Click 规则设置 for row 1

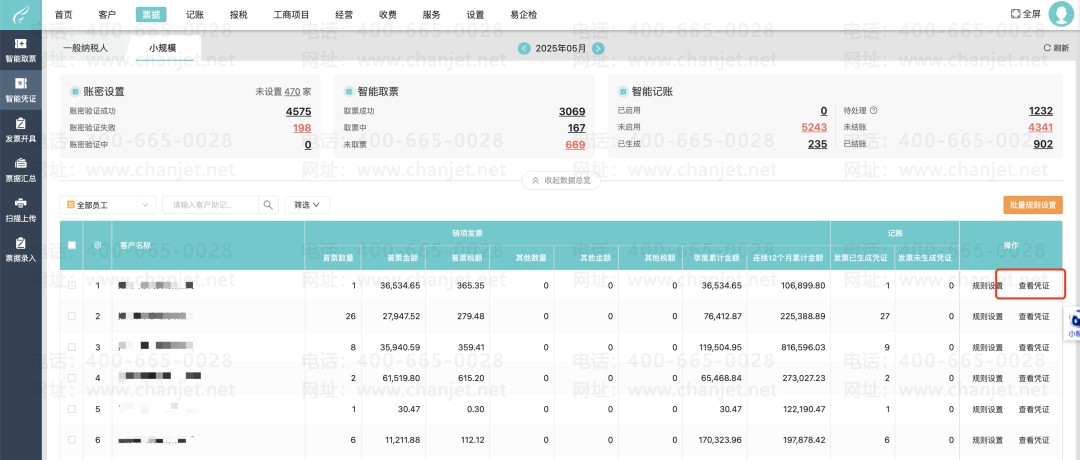(988, 285)
